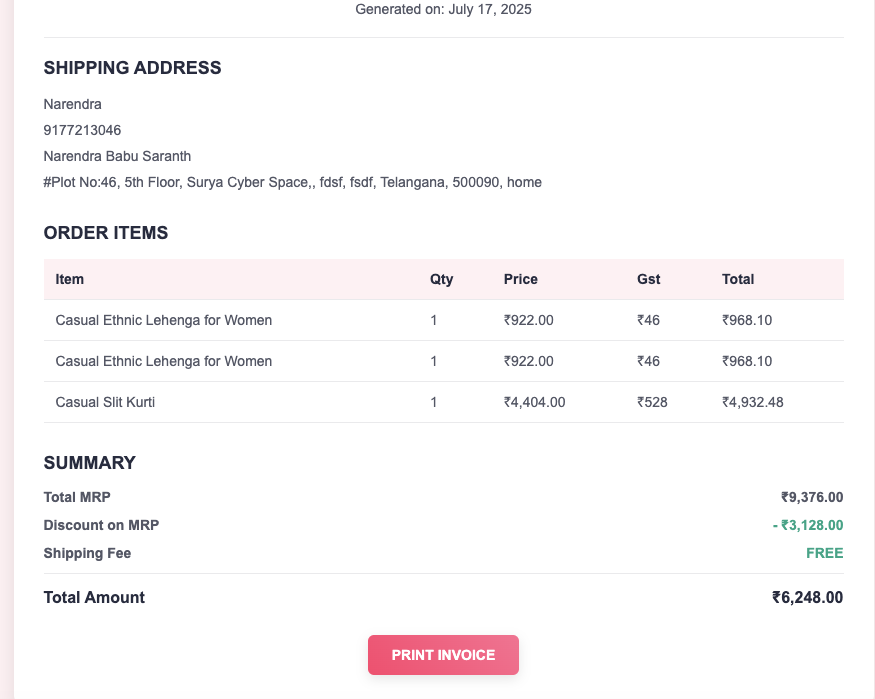Click the Price column header
Image resolution: width=875 pixels, height=699 pixels.
click(x=520, y=279)
